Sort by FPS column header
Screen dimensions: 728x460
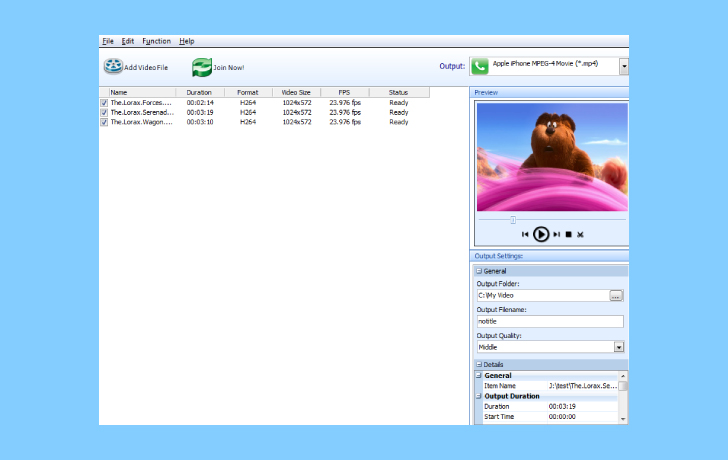[344, 92]
